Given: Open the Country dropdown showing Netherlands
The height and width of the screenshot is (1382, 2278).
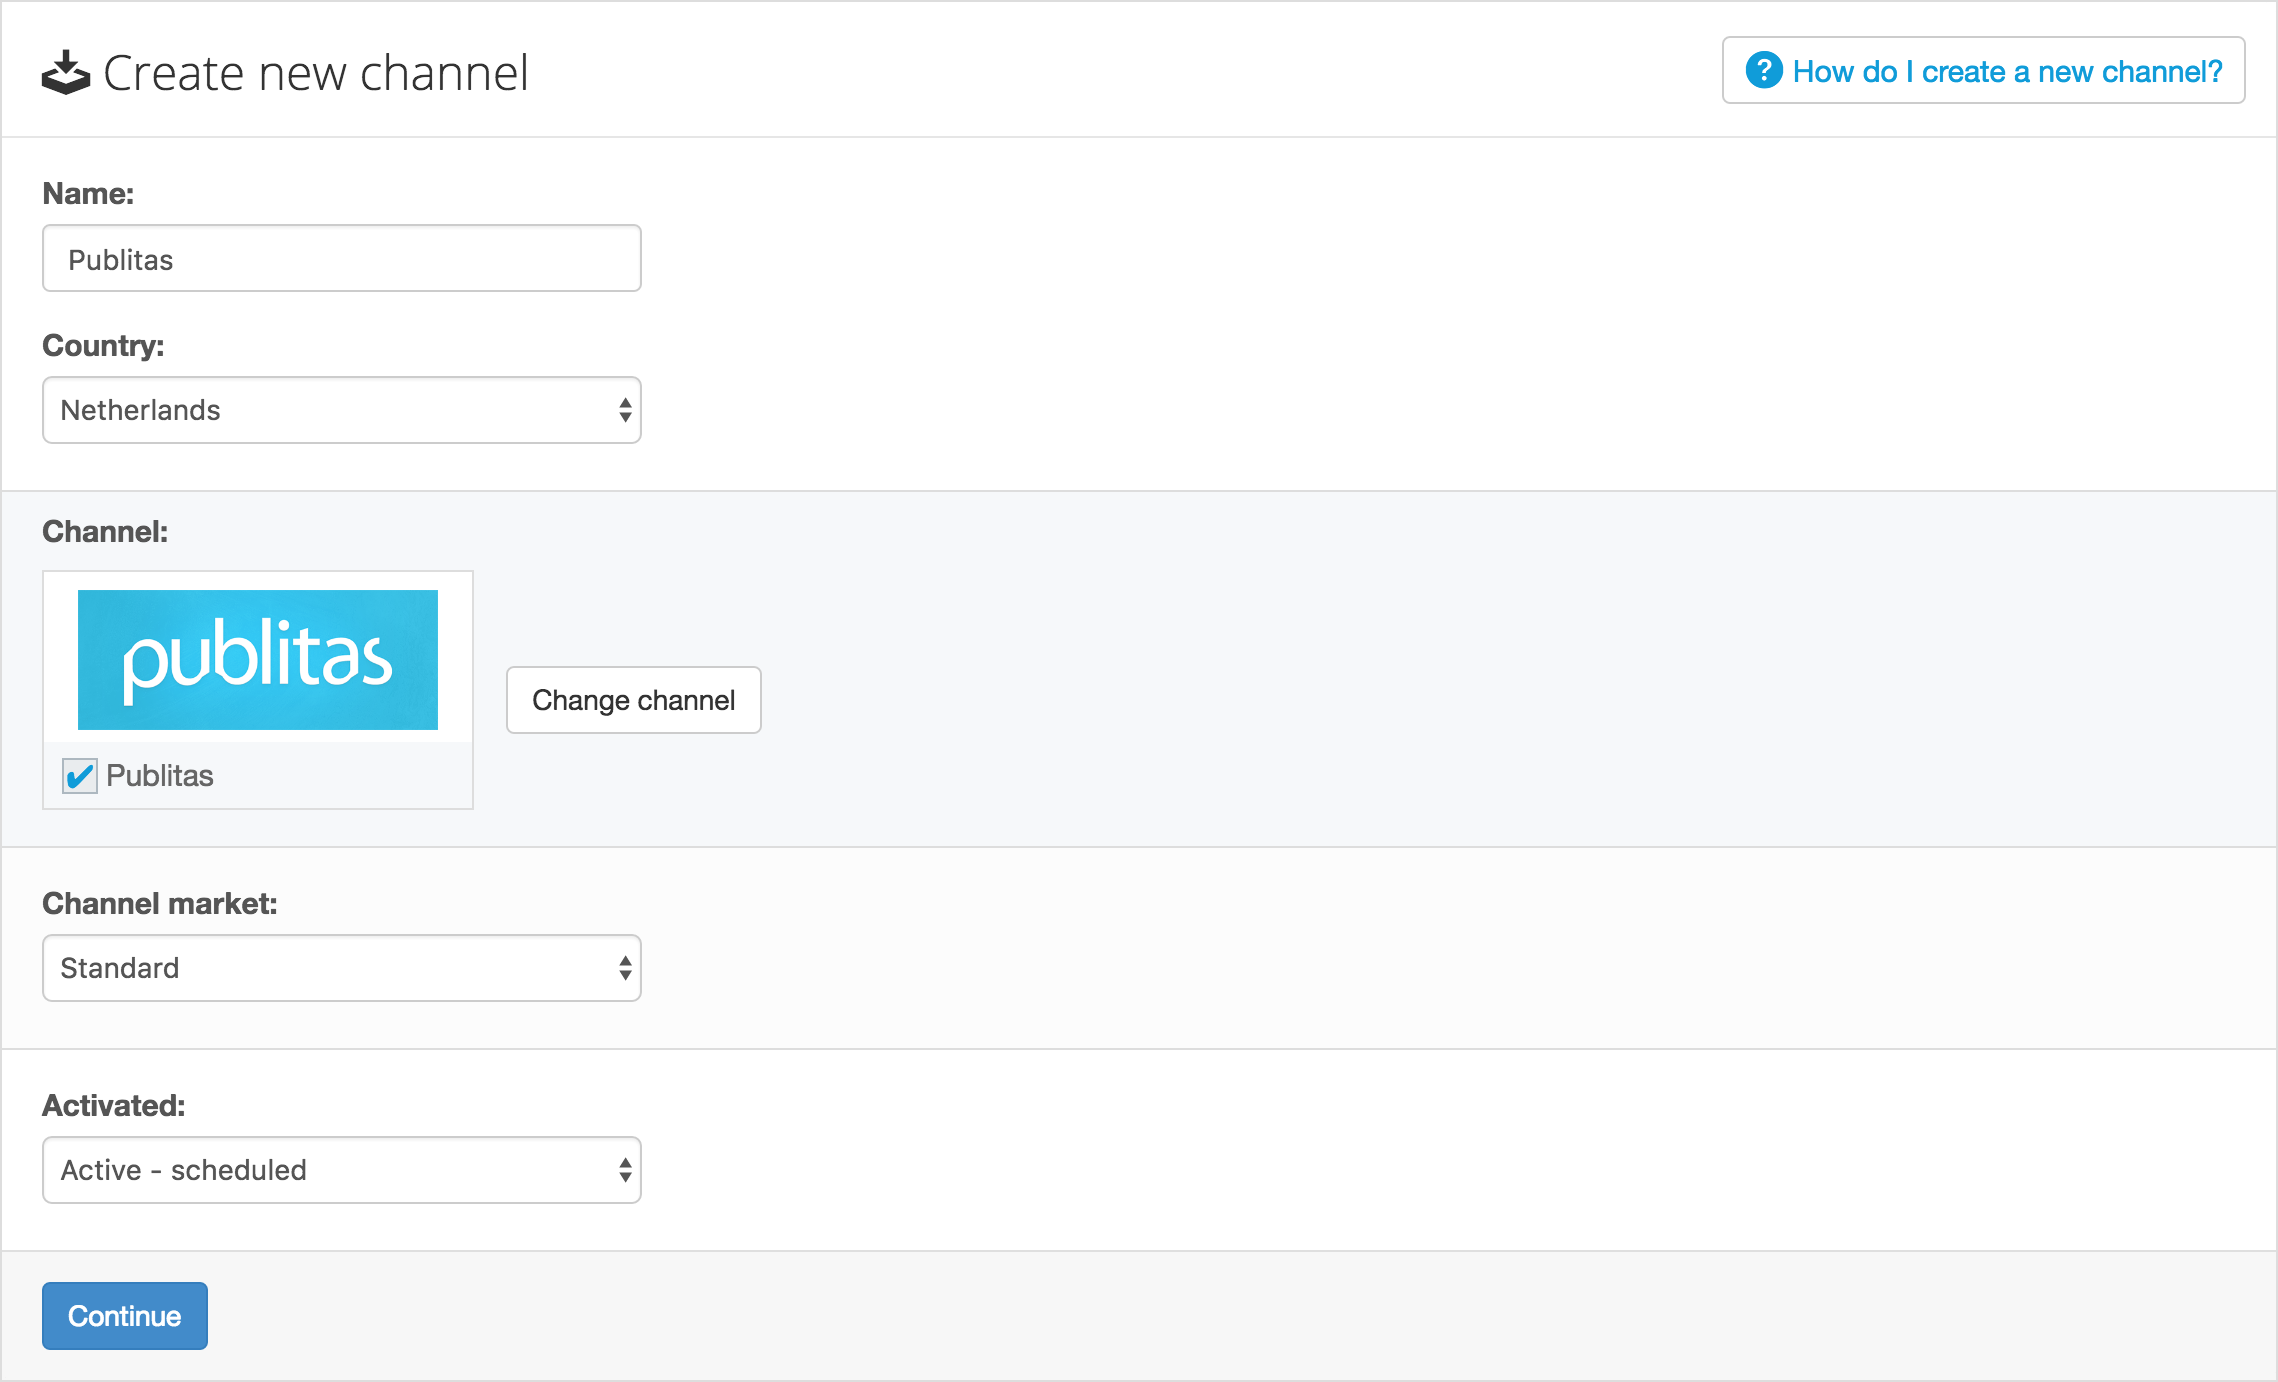Looking at the screenshot, I should [x=341, y=410].
